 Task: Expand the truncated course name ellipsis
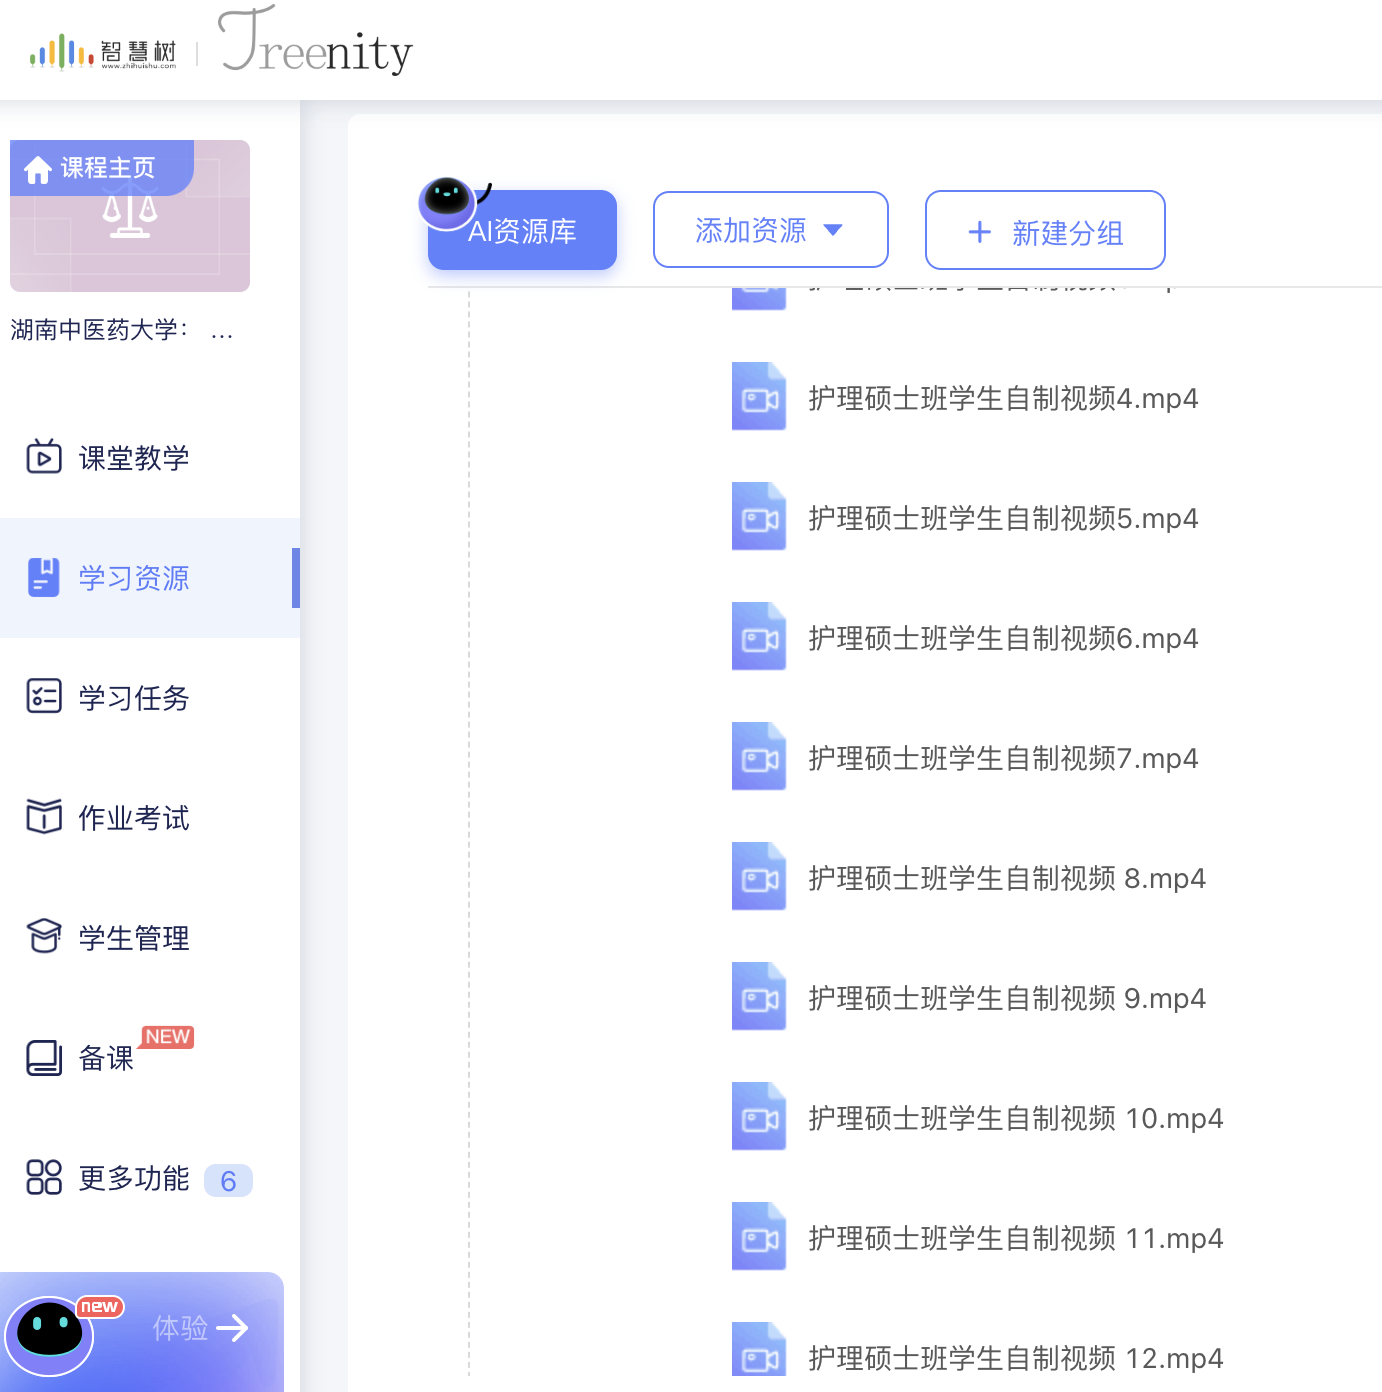pos(222,331)
